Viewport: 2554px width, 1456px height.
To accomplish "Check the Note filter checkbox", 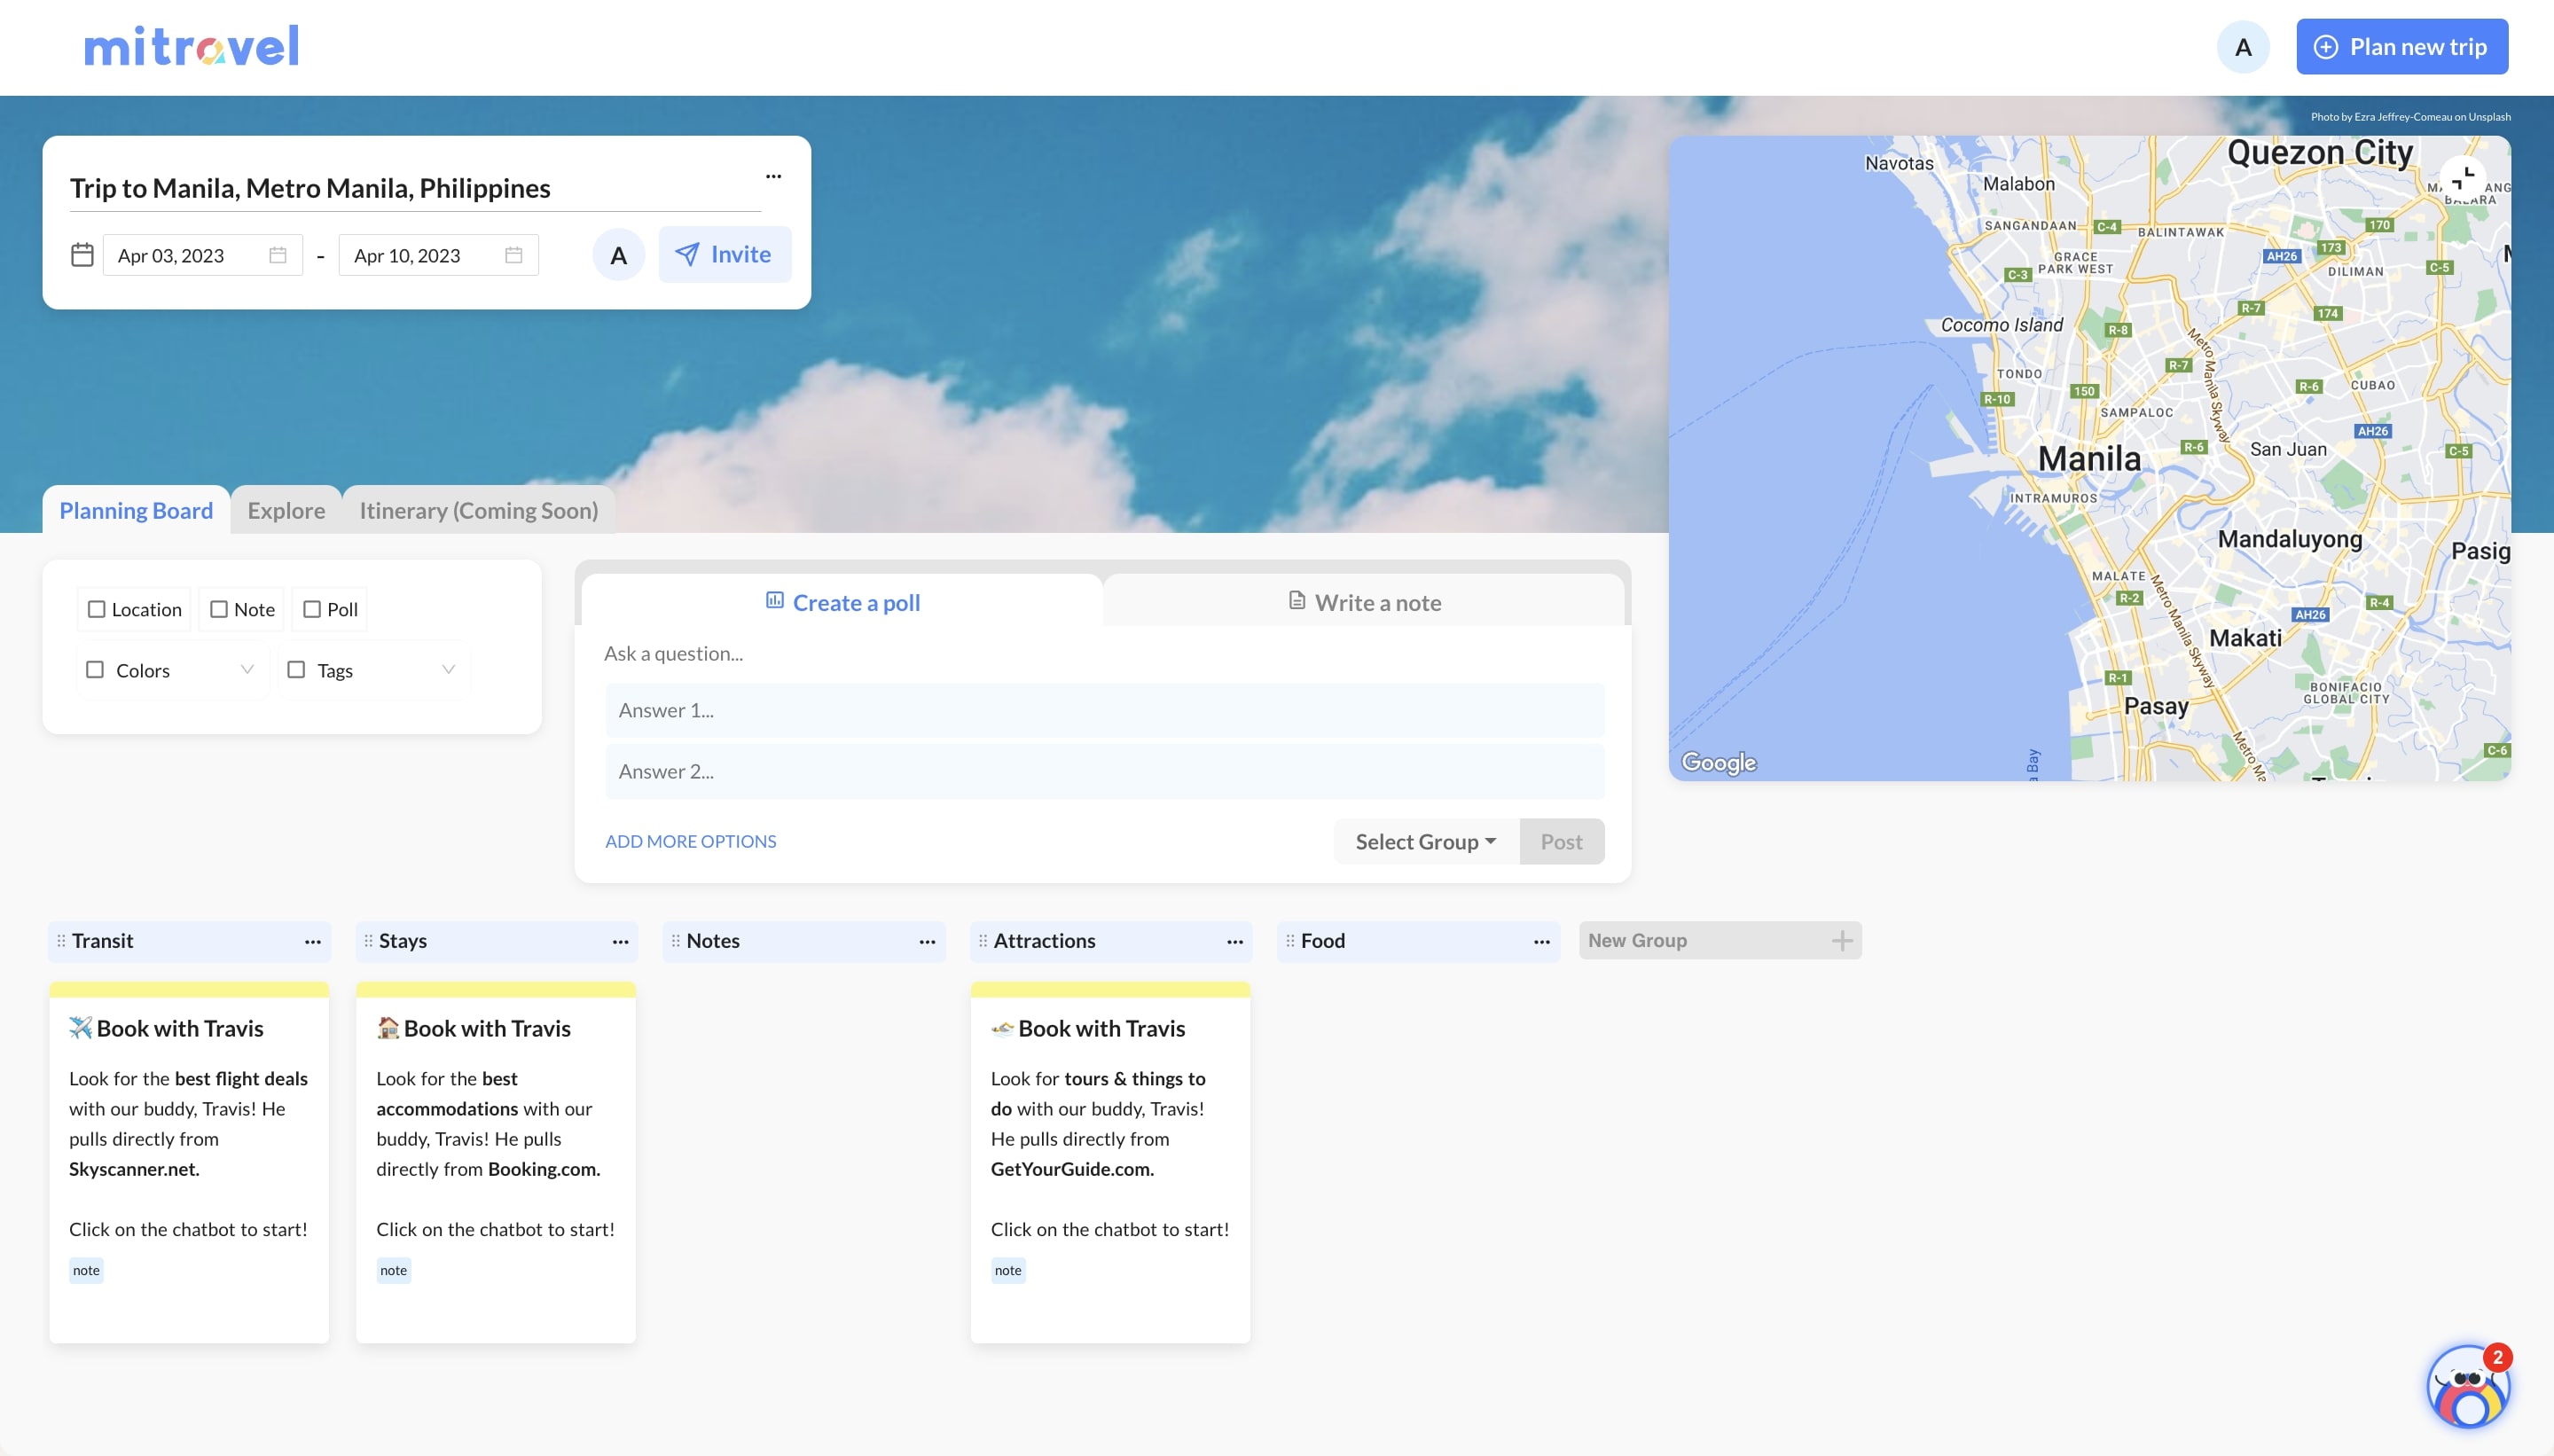I will click(219, 609).
